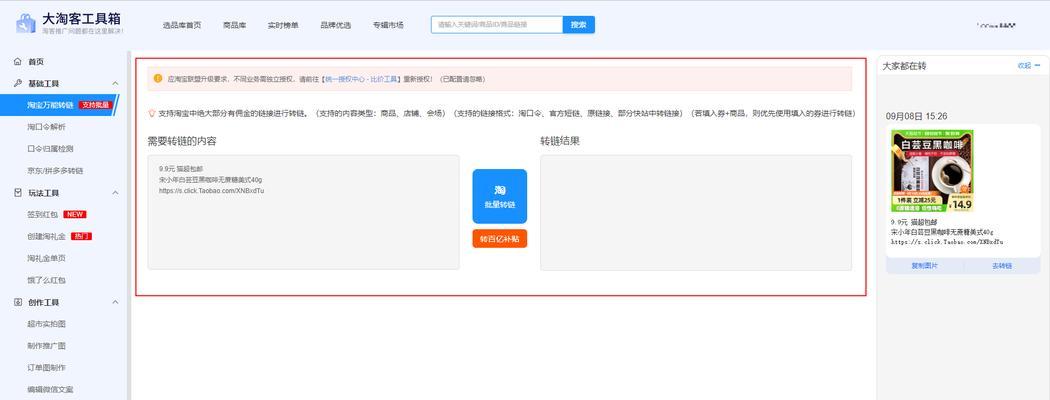Select 淘礼金单页 in sidebar

click(46, 258)
